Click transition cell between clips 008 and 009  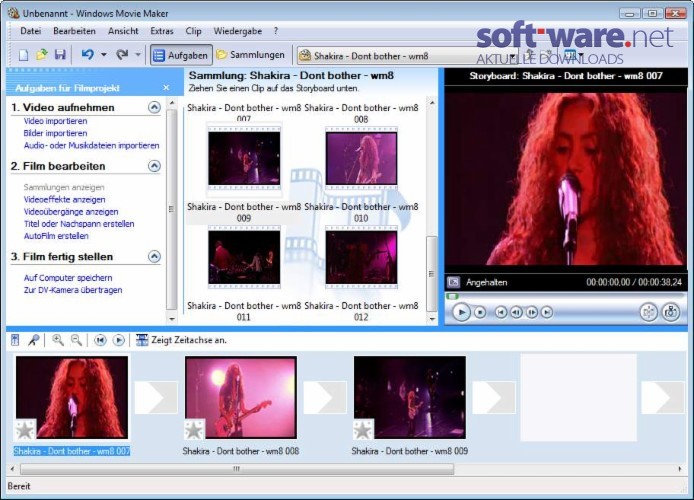325,397
